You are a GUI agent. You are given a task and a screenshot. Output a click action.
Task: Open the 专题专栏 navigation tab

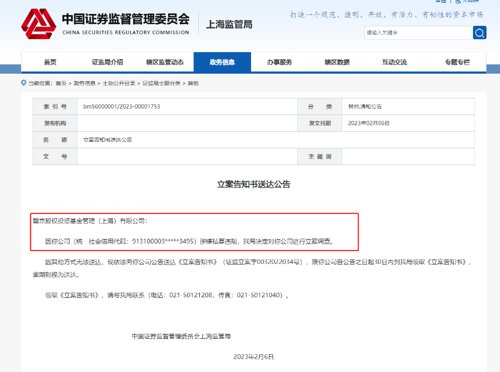click(x=457, y=62)
